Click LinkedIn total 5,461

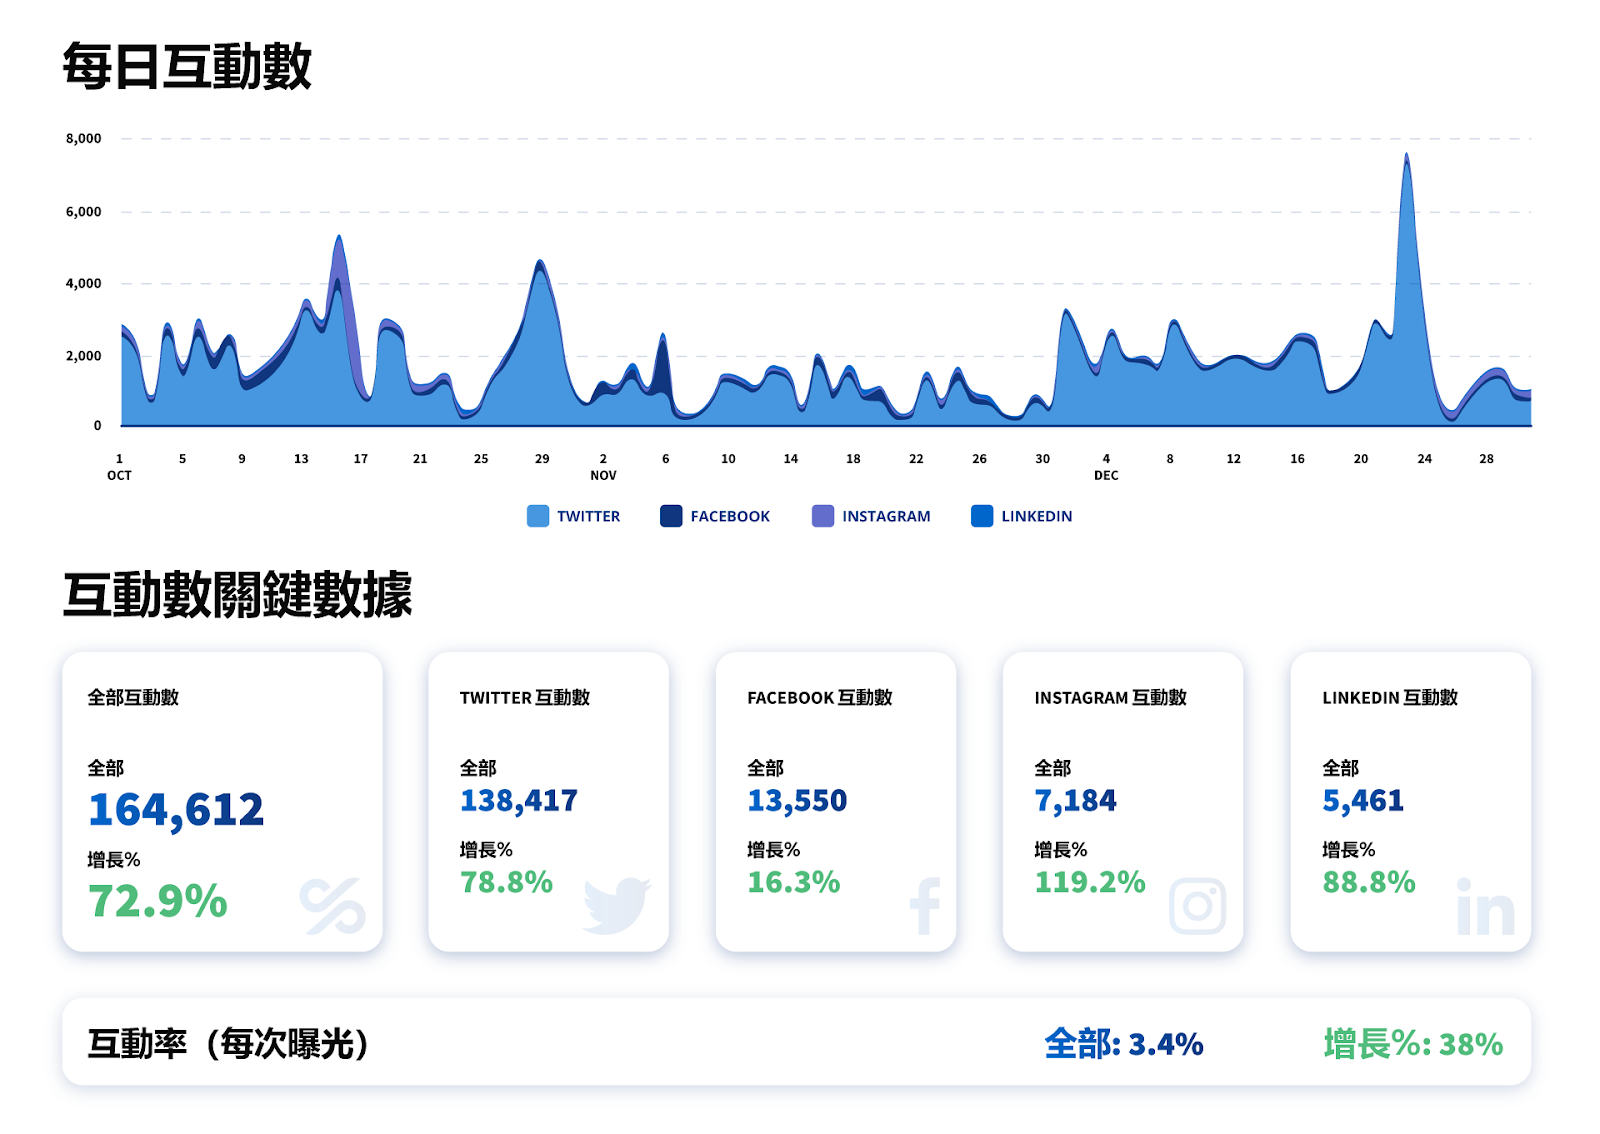pyautogui.click(x=1363, y=801)
